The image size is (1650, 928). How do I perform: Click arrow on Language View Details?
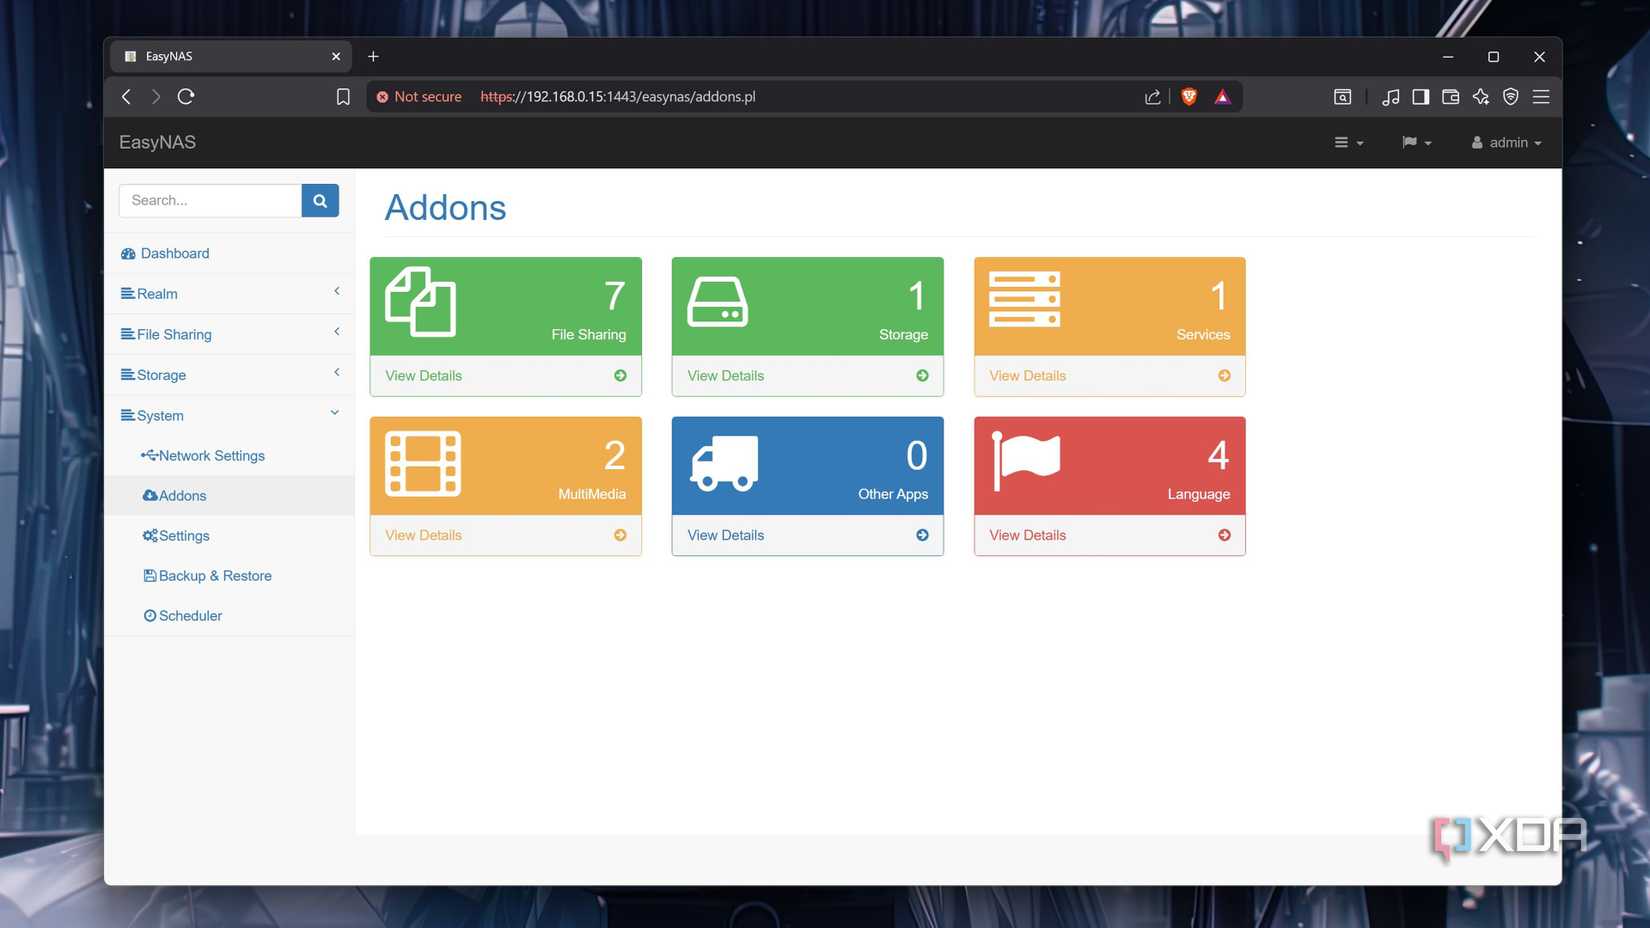pyautogui.click(x=1224, y=535)
